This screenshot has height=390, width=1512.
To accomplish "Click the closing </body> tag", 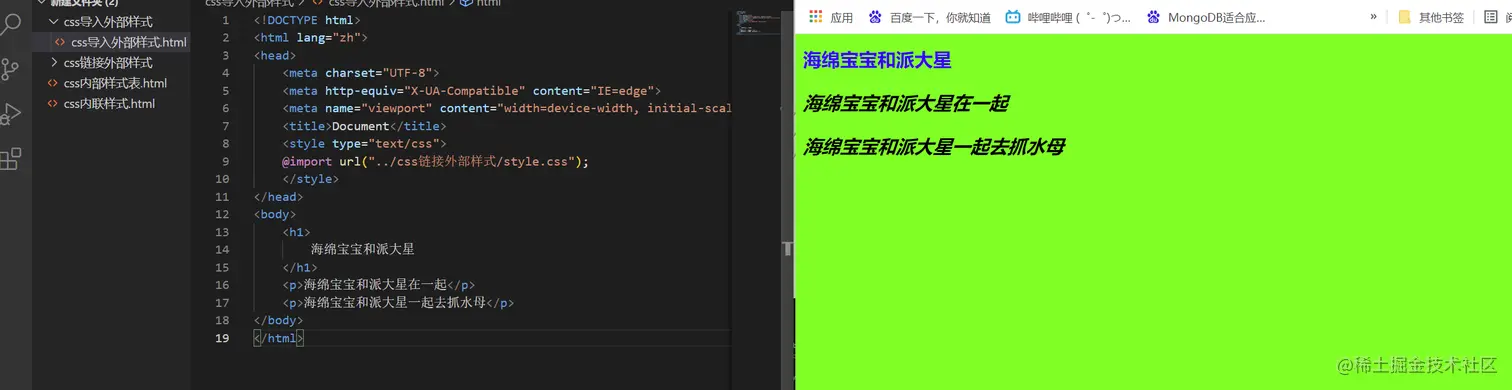I will point(278,320).
